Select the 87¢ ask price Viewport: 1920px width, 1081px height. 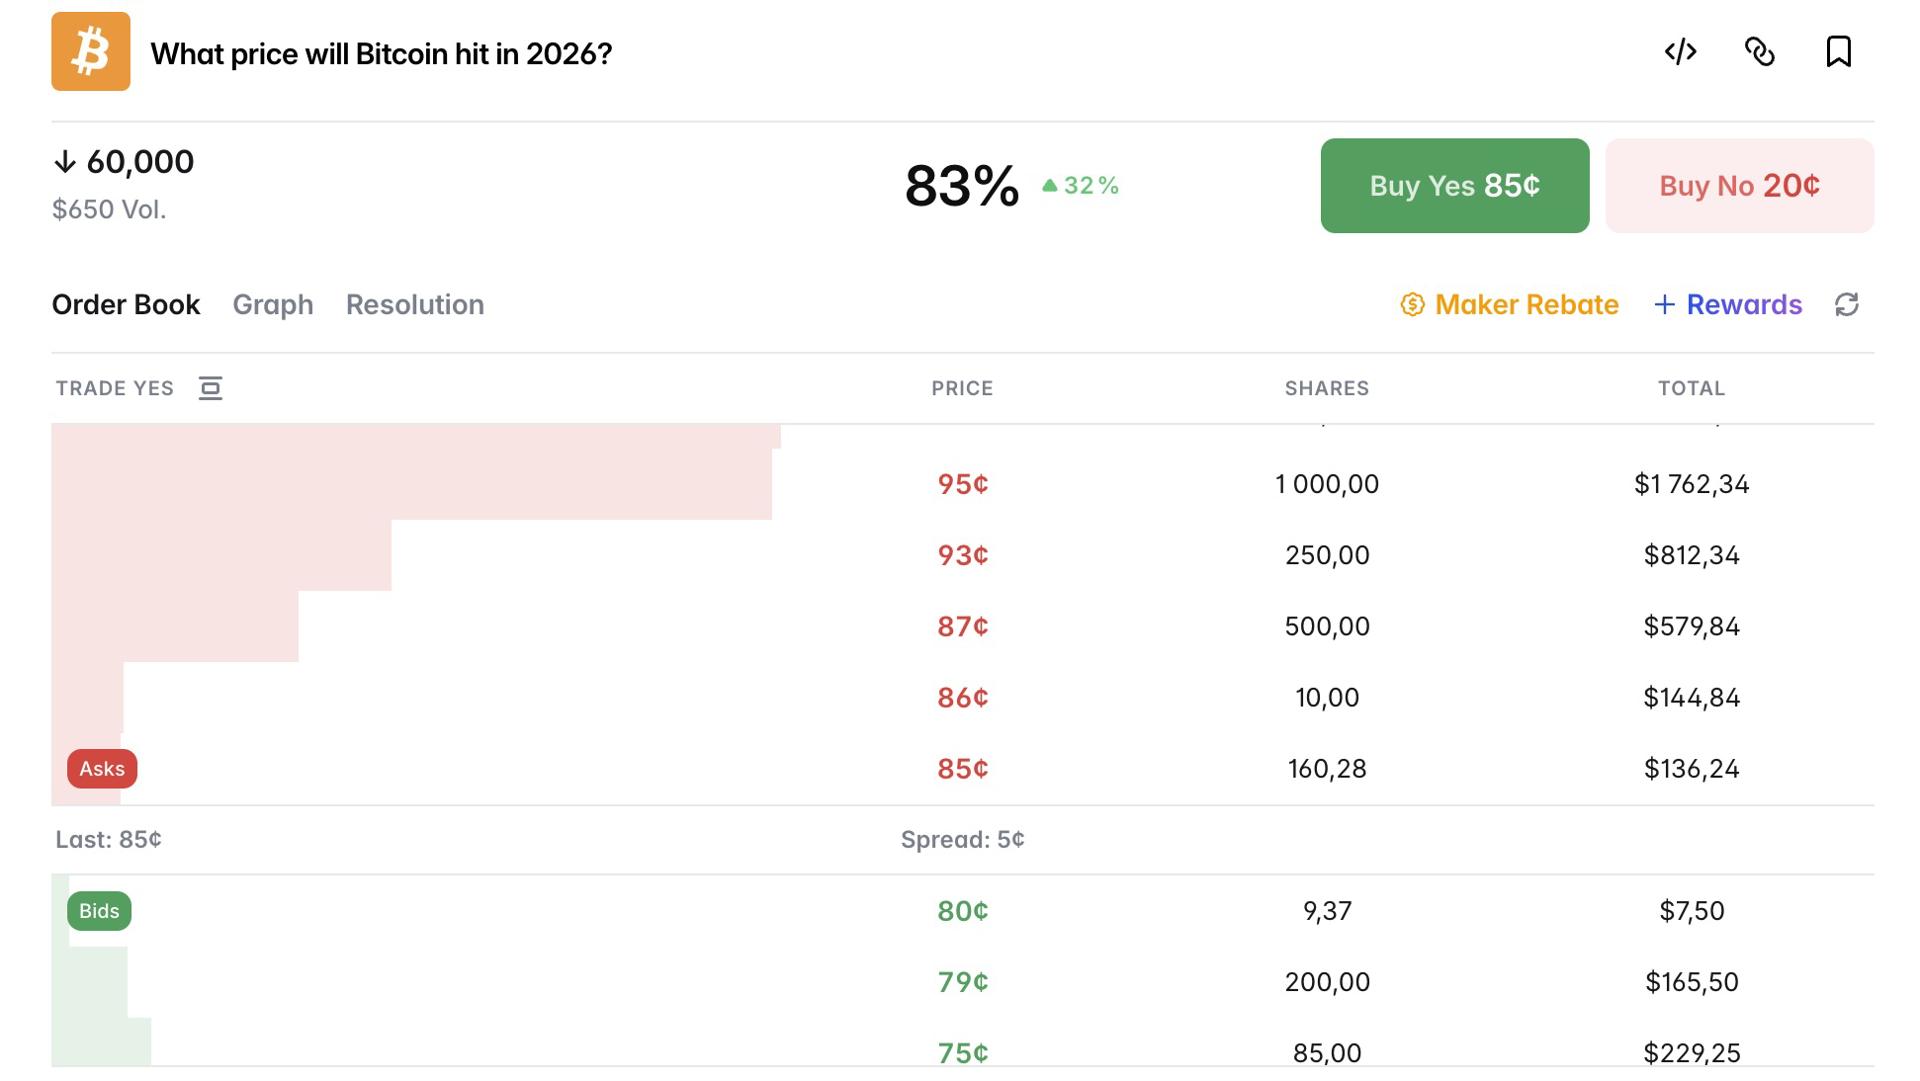pos(963,626)
